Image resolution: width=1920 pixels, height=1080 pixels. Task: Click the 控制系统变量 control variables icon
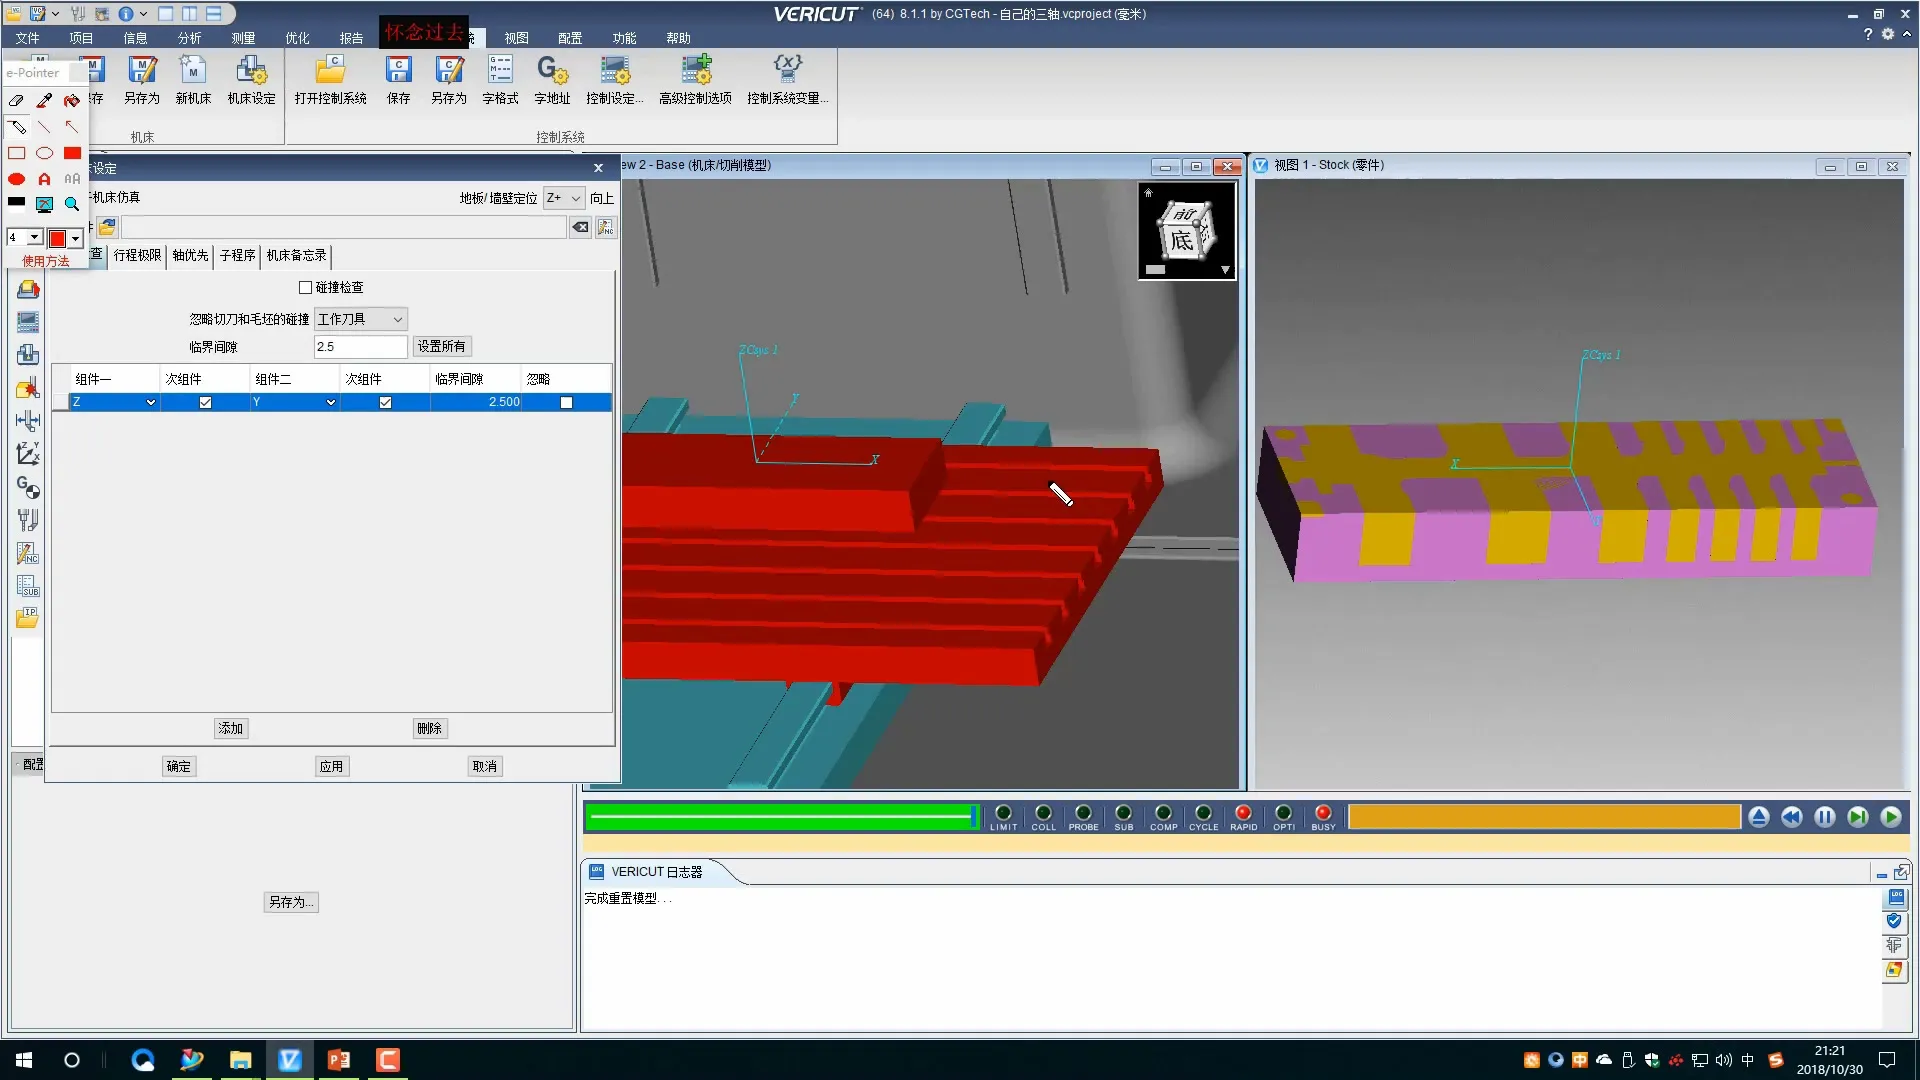click(x=787, y=70)
